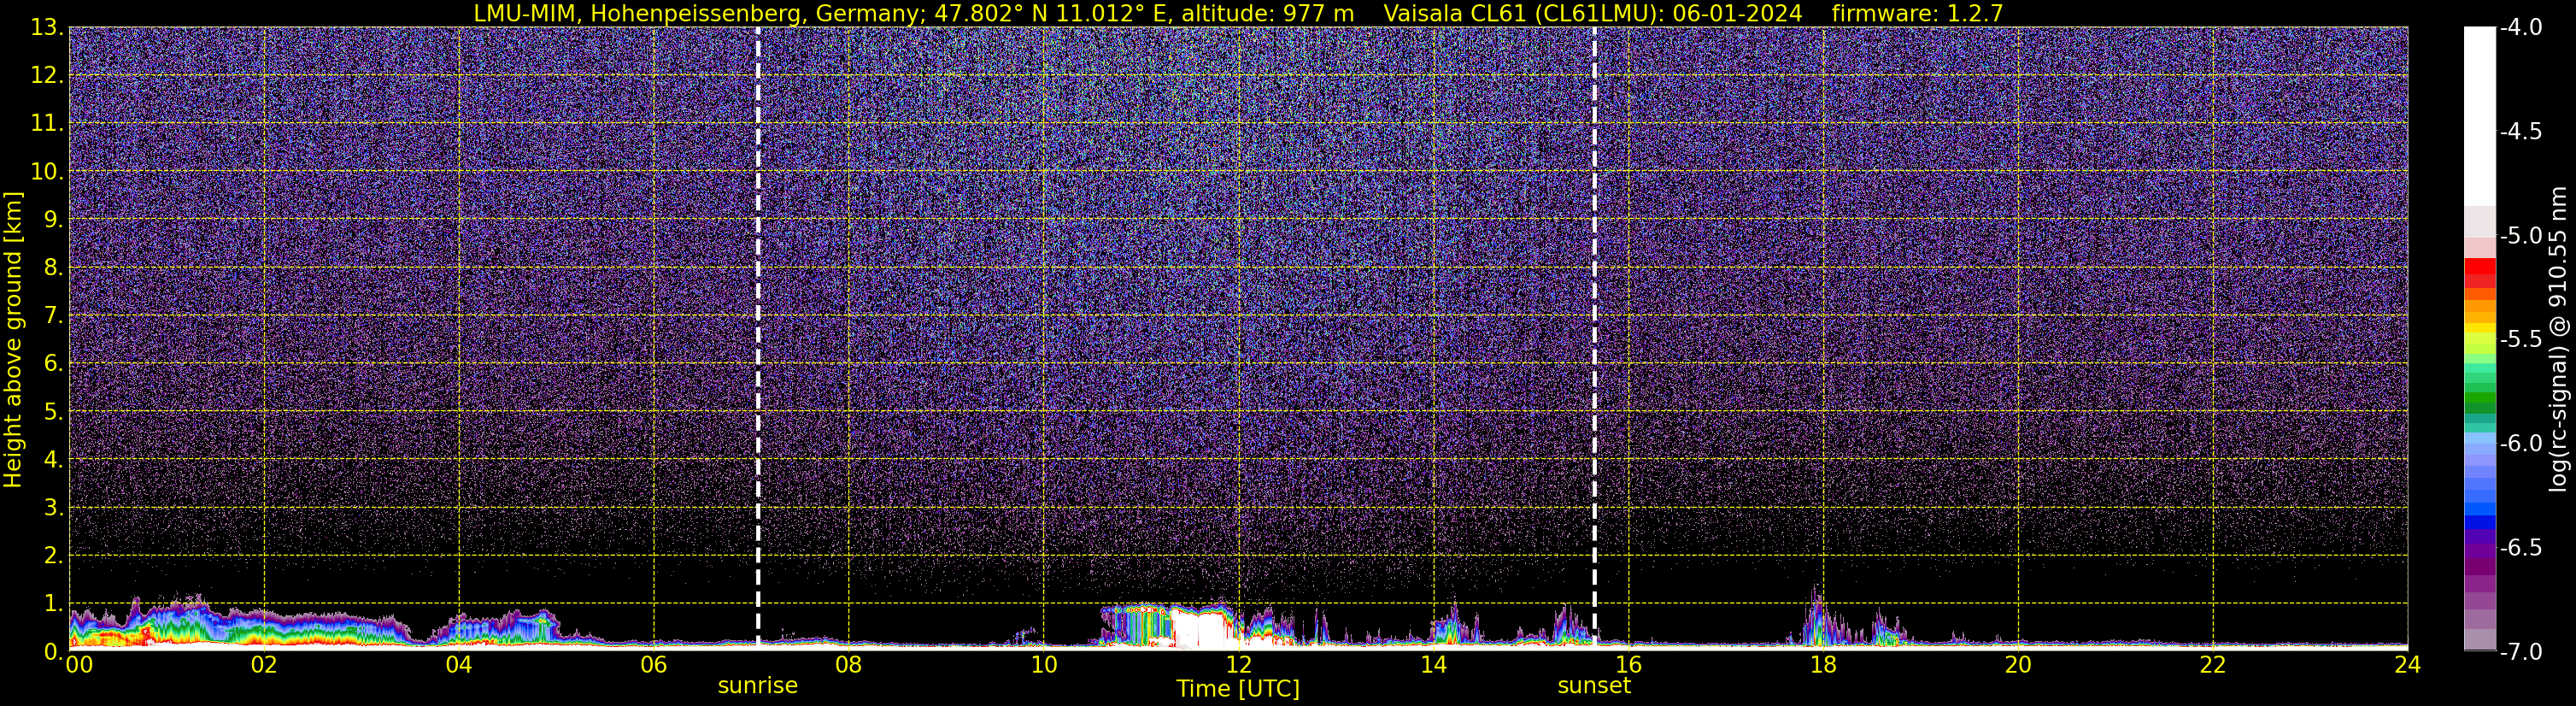Click the height axis tick '10.'
The image size is (2576, 706).
(x=47, y=172)
